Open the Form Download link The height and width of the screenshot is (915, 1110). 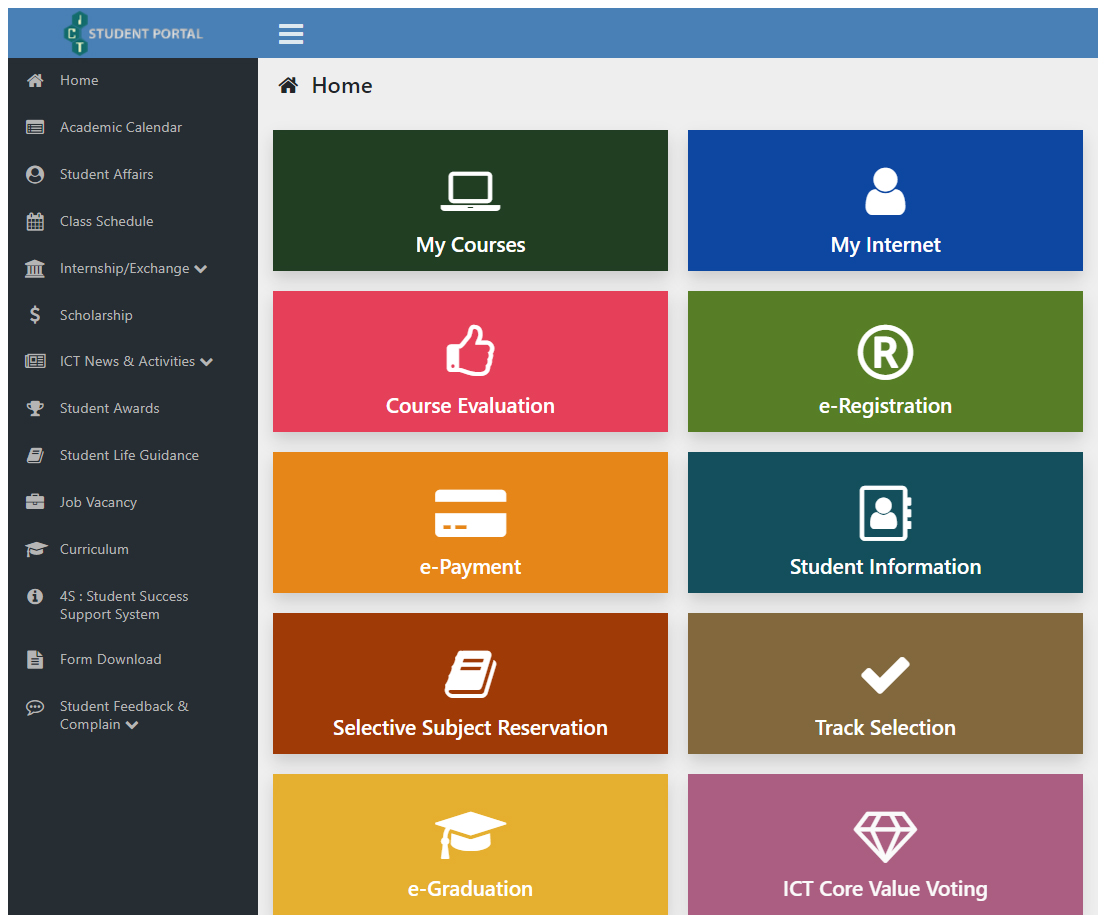pyautogui.click(x=110, y=659)
